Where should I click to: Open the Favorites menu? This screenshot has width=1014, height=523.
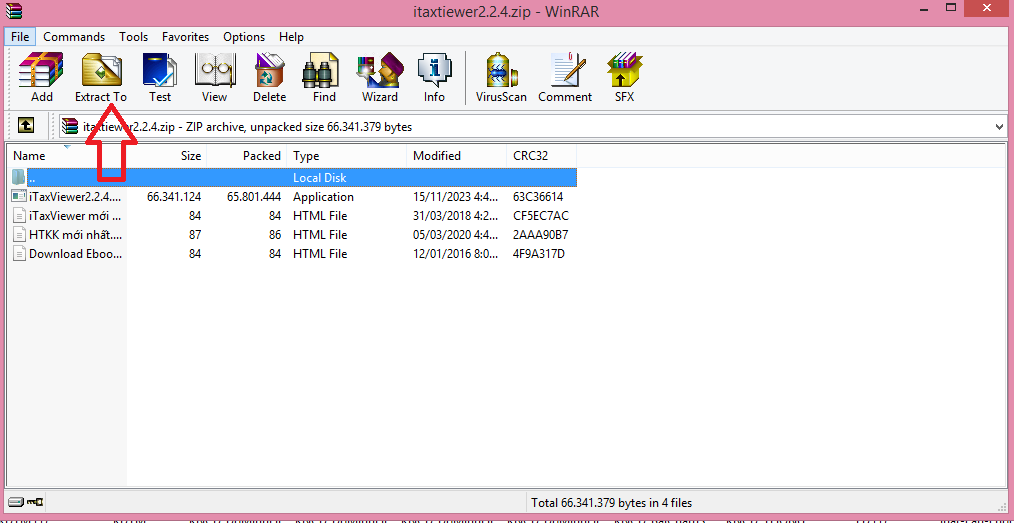tap(186, 37)
